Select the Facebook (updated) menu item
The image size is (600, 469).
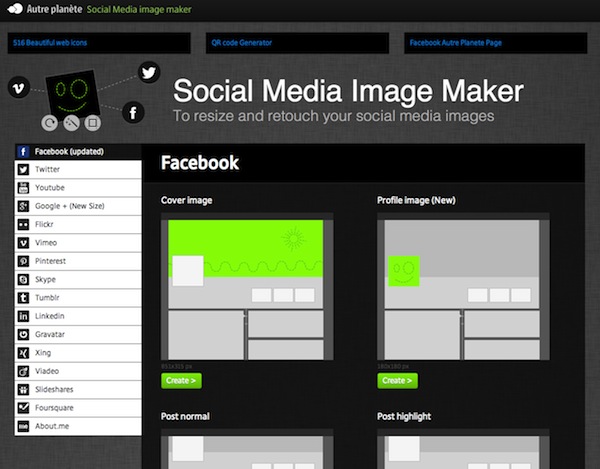(x=78, y=151)
